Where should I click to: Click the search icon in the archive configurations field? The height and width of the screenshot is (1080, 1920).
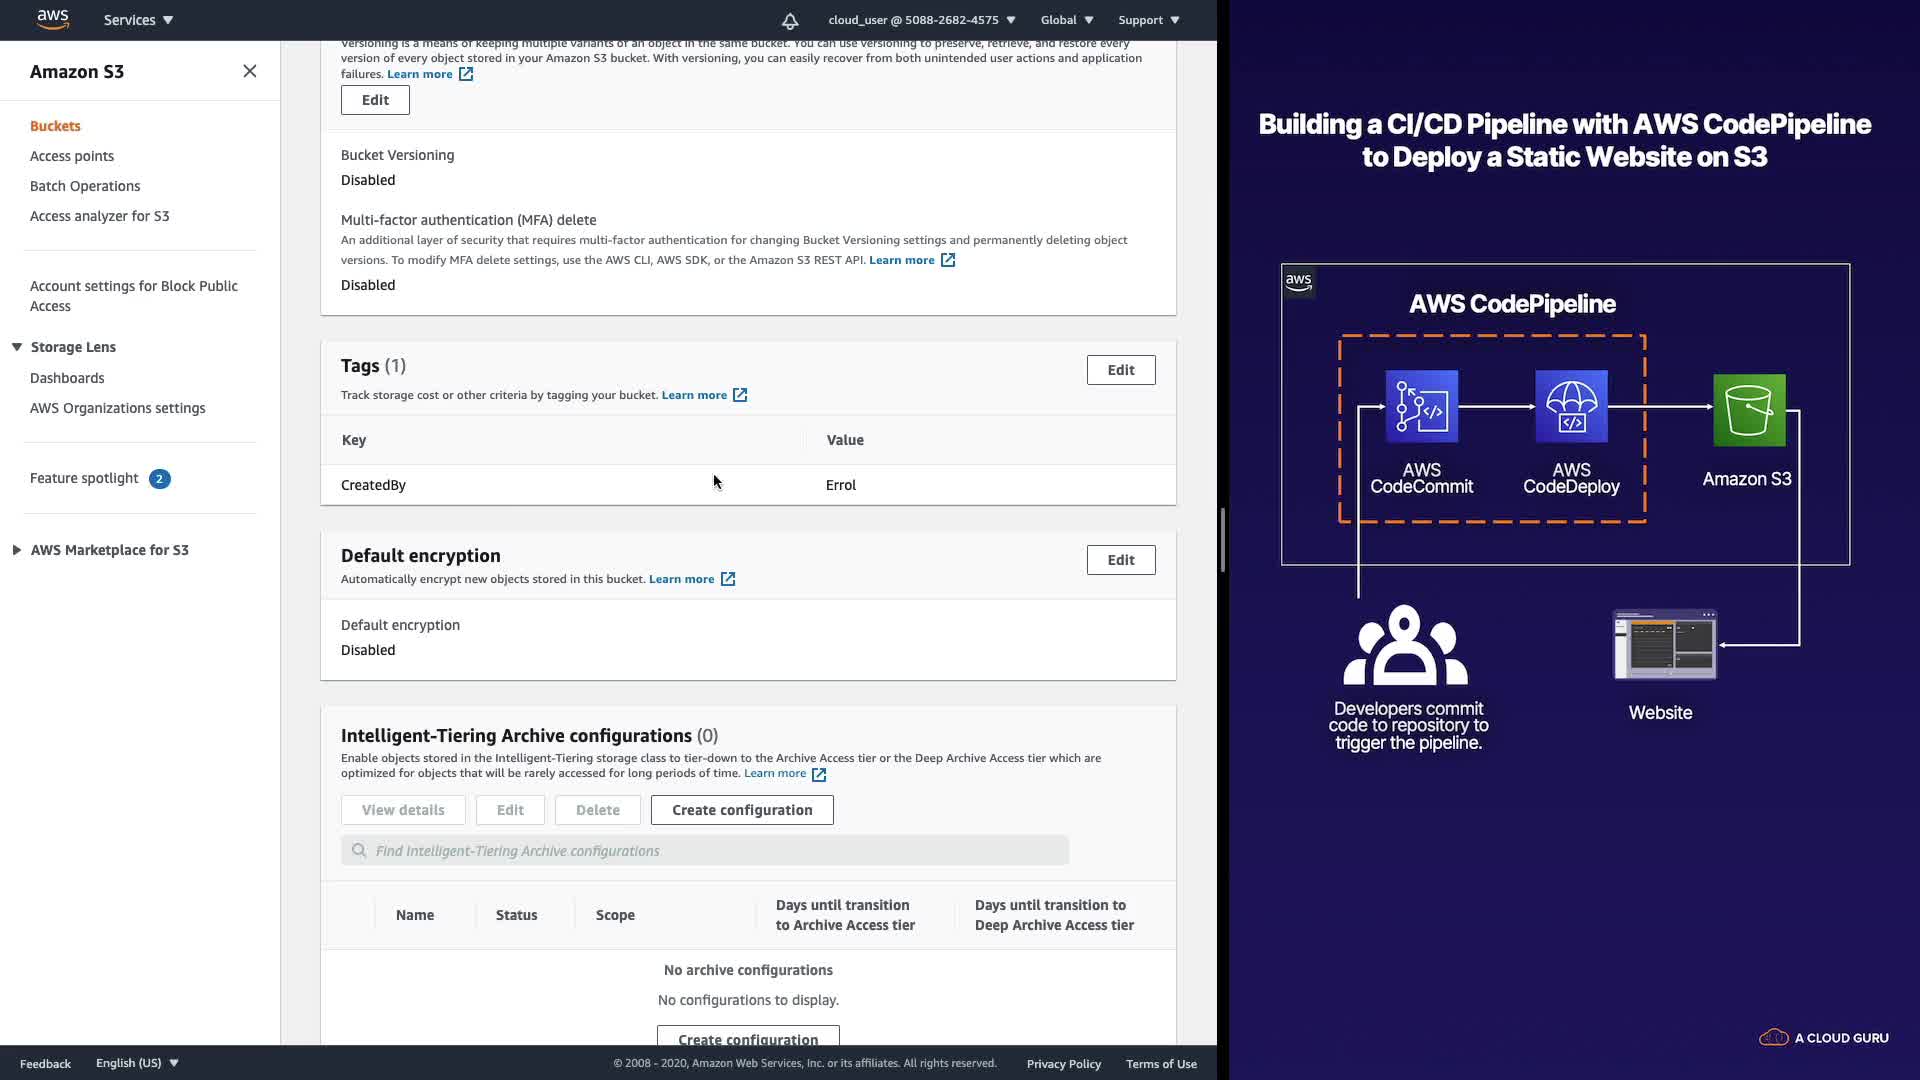tap(359, 851)
